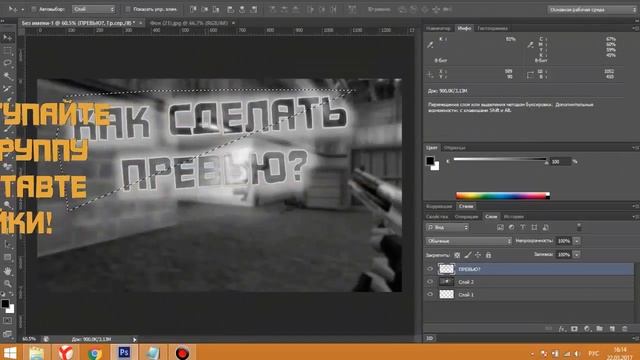Click the foreground color swatch in toolbox

click(5, 304)
